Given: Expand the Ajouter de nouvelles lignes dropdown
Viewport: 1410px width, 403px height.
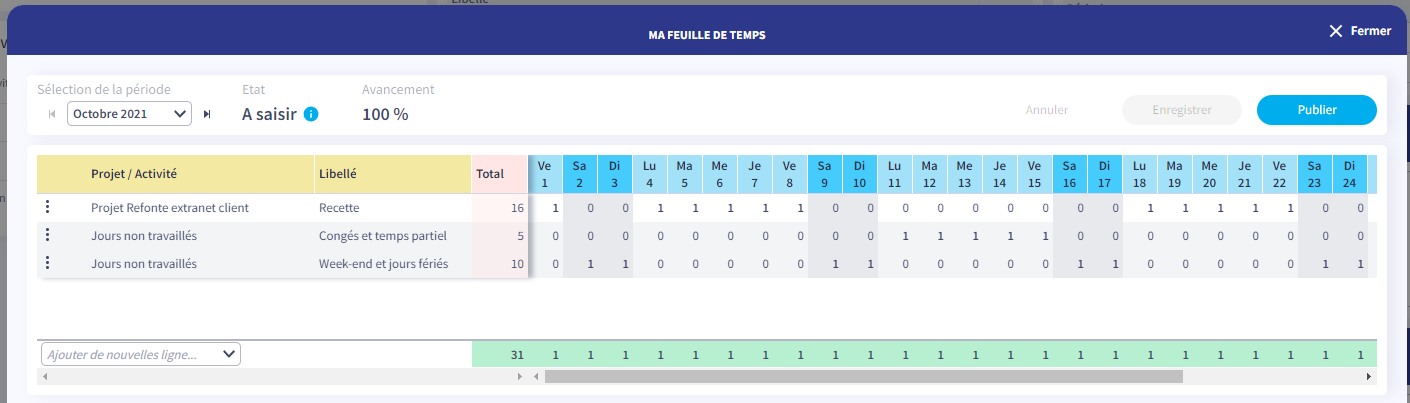Looking at the screenshot, I should (x=141, y=354).
